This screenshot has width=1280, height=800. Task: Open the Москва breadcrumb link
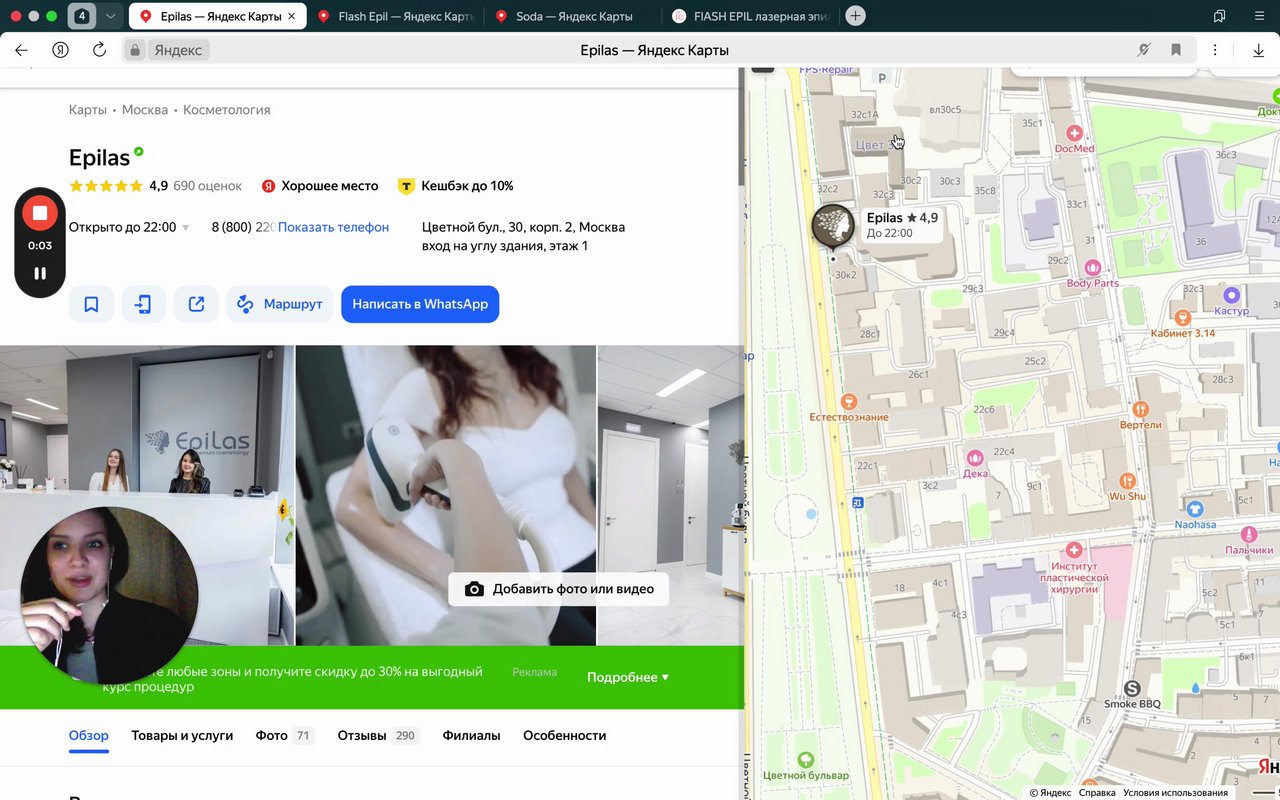click(x=145, y=110)
